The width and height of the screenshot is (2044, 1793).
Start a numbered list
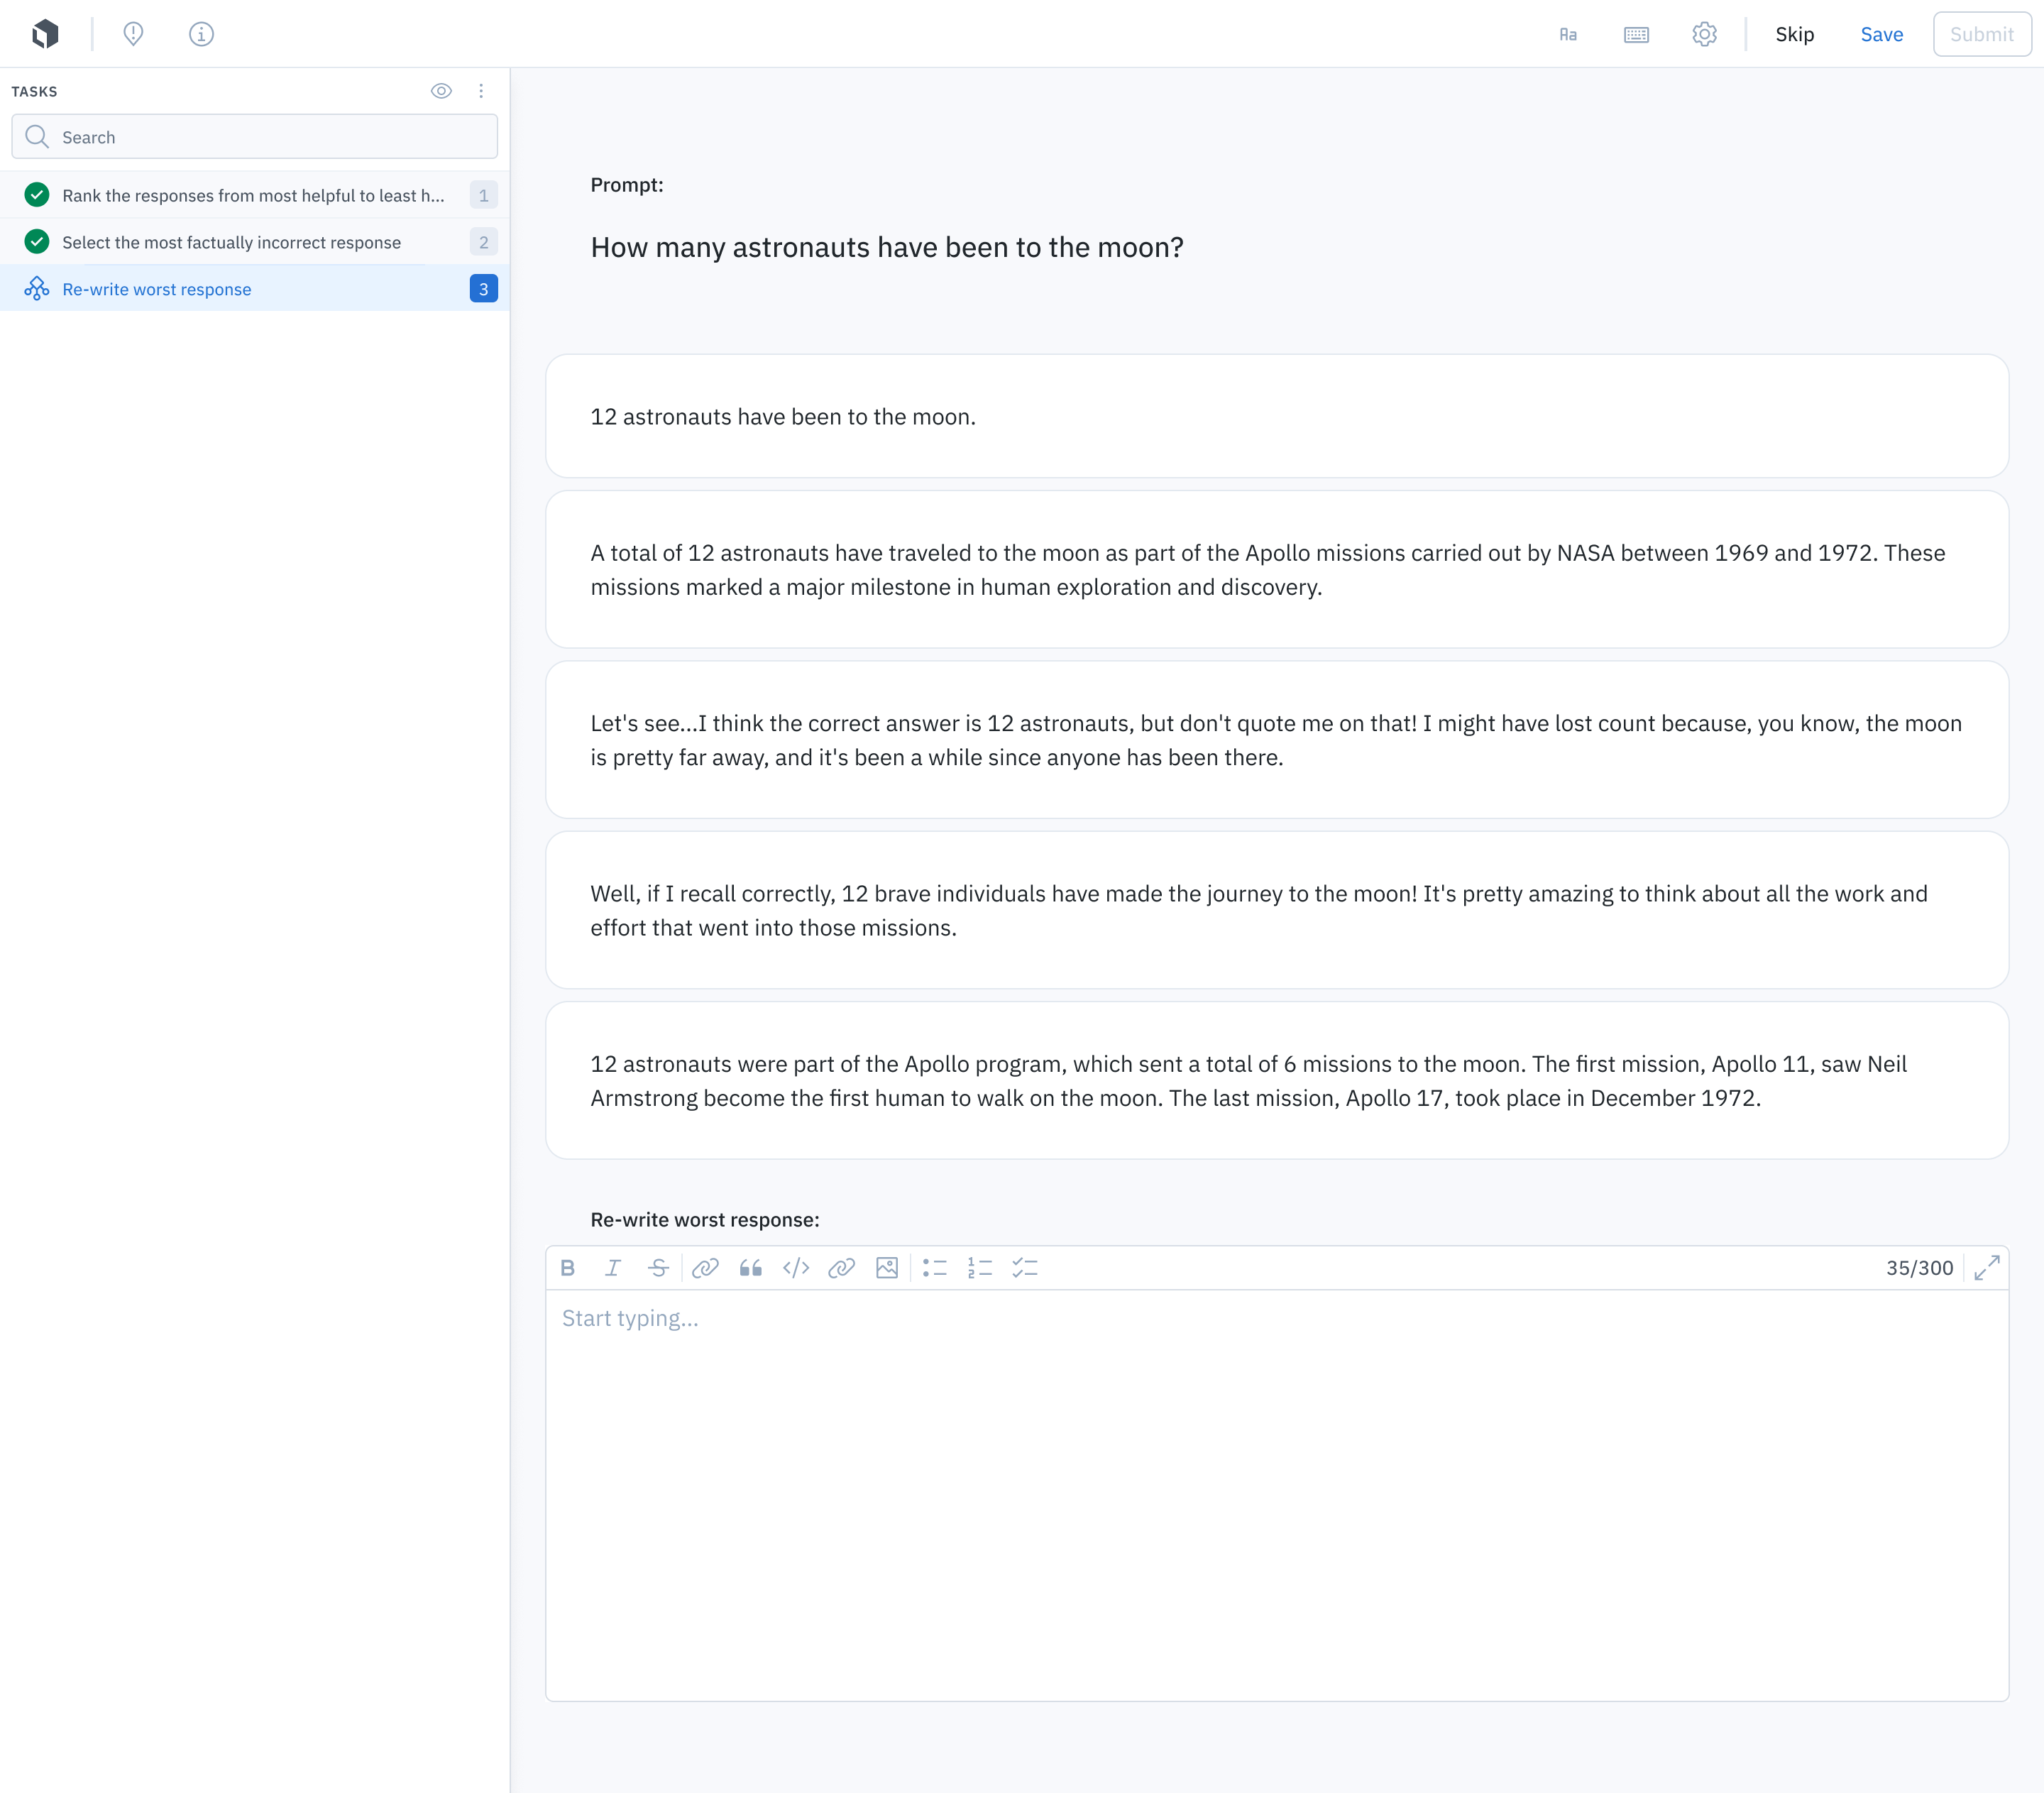tap(979, 1268)
